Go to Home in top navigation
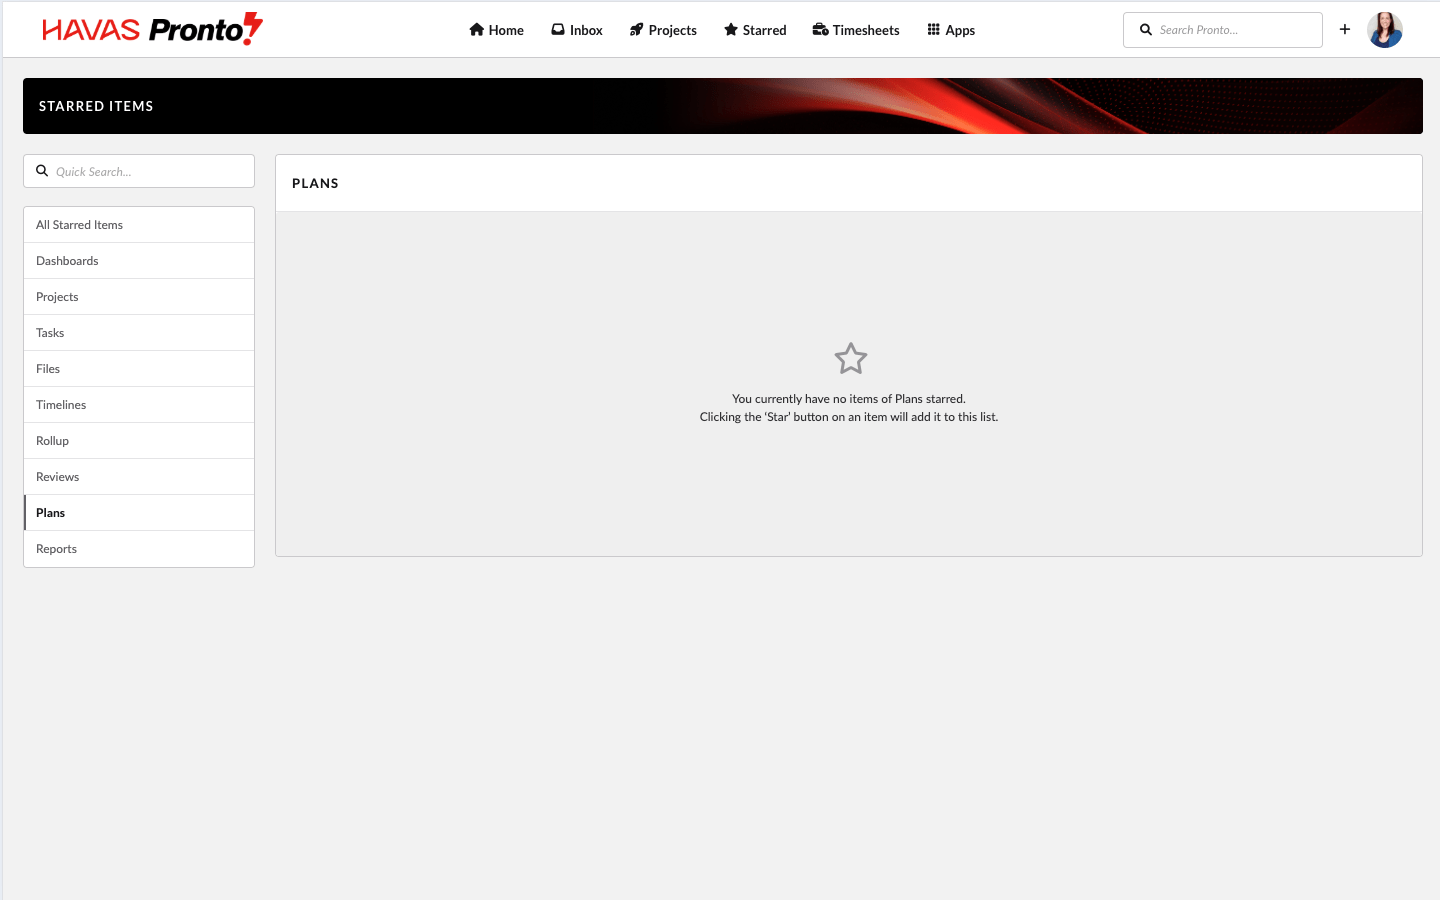This screenshot has width=1440, height=900. (x=496, y=30)
